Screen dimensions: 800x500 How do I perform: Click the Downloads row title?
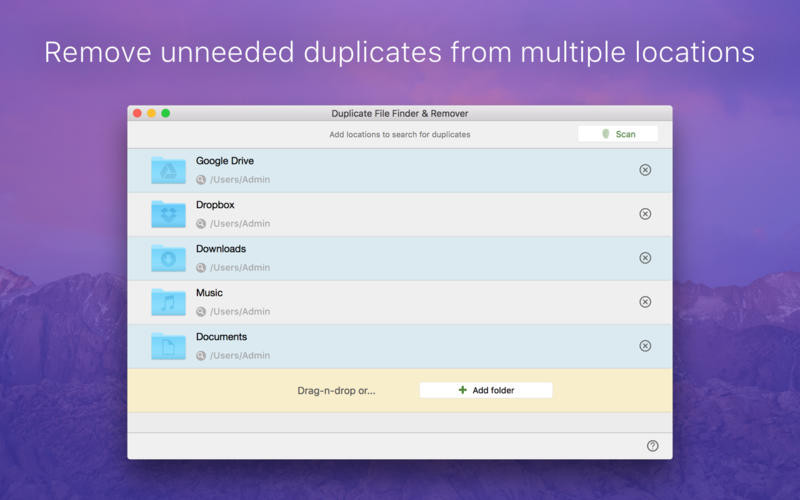pyautogui.click(x=221, y=248)
